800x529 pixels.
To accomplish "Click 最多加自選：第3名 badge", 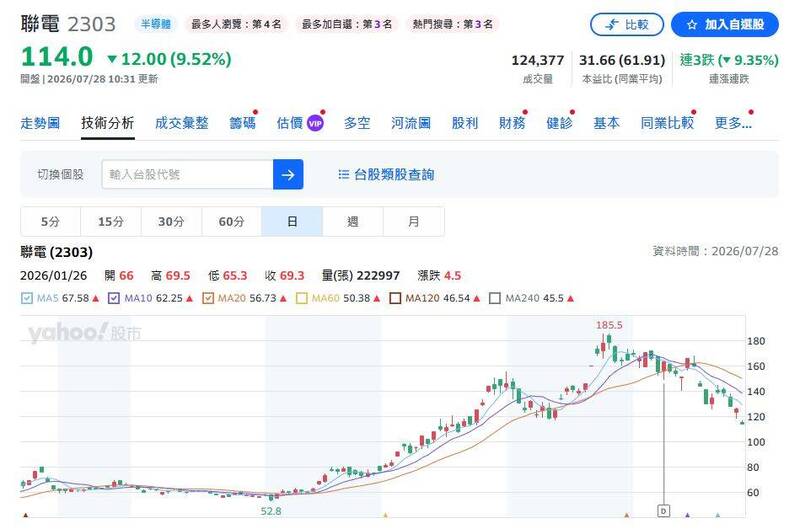I will [346, 24].
